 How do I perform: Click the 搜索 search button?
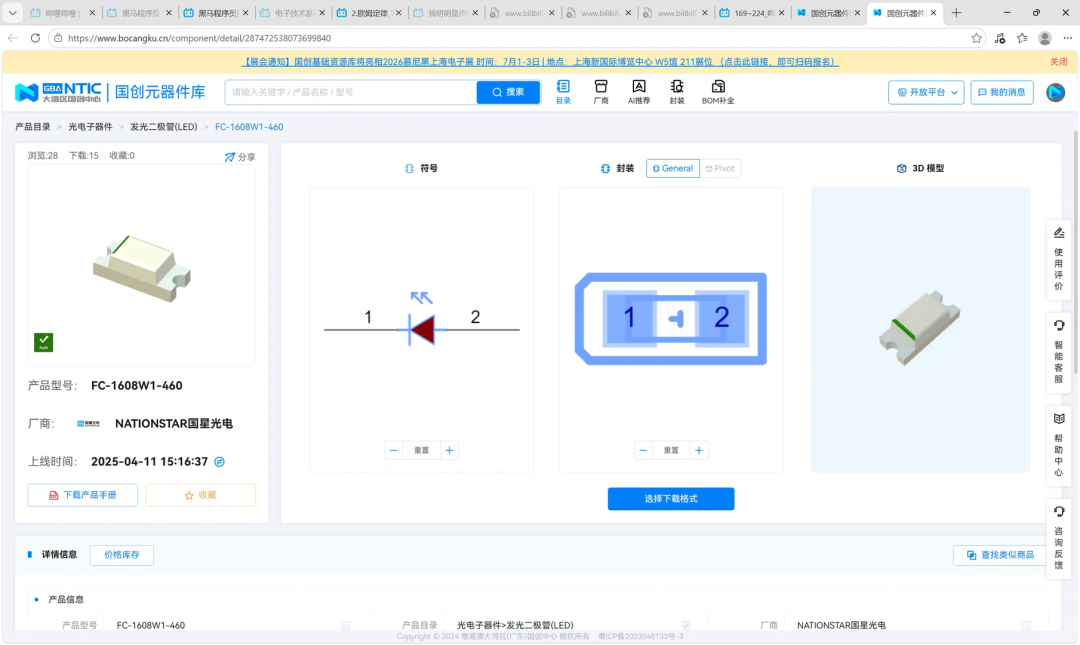pos(508,92)
